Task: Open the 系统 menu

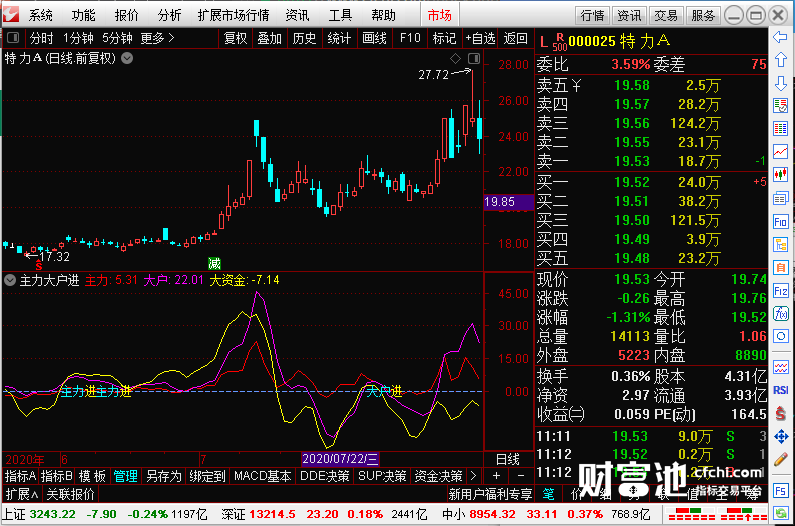Action: [x=41, y=15]
